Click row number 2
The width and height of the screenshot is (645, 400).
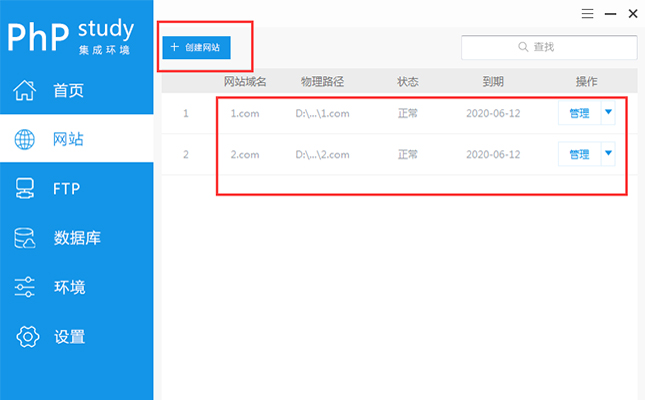click(x=186, y=154)
